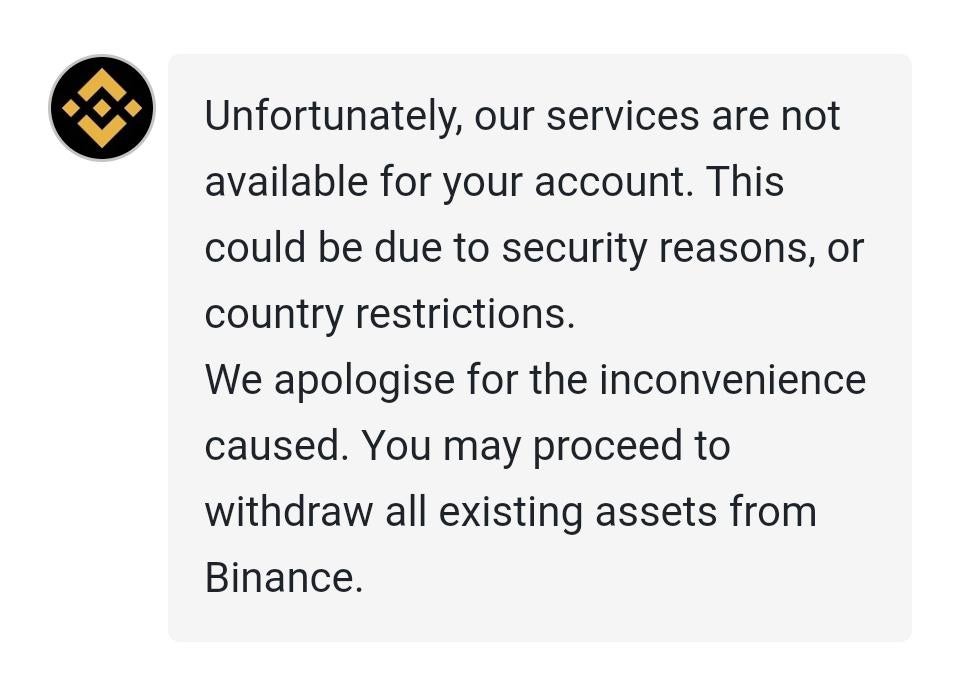Image resolution: width=959 pixels, height=687 pixels.
Task: Click the word "services" in first line
Action: click(622, 116)
